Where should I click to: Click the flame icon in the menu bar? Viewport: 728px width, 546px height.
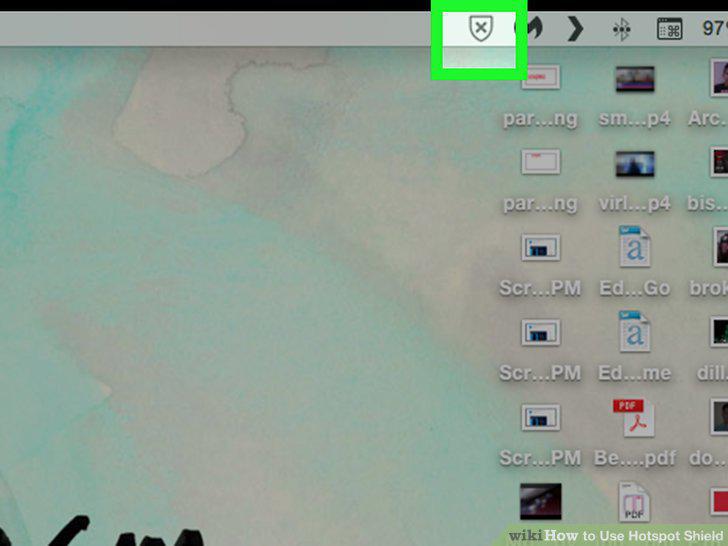click(x=534, y=28)
